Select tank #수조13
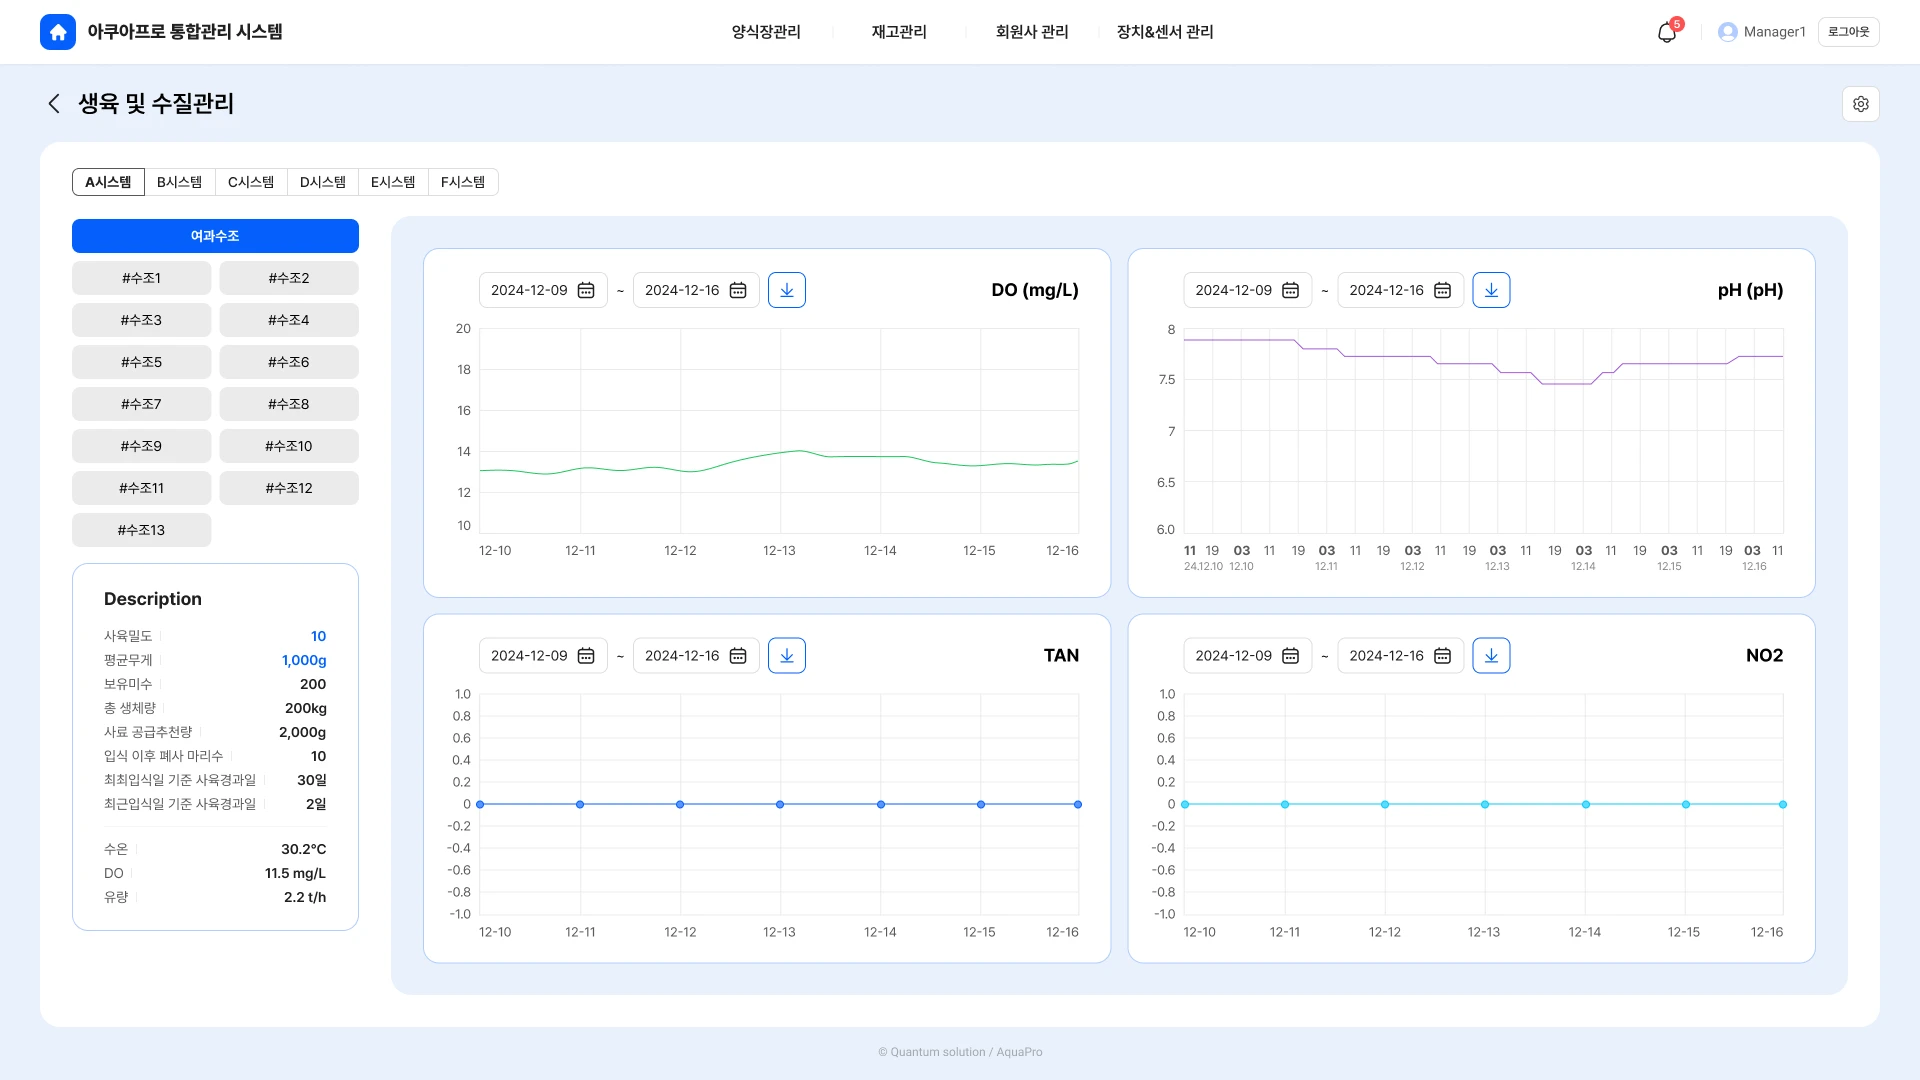The height and width of the screenshot is (1080, 1920). point(141,530)
